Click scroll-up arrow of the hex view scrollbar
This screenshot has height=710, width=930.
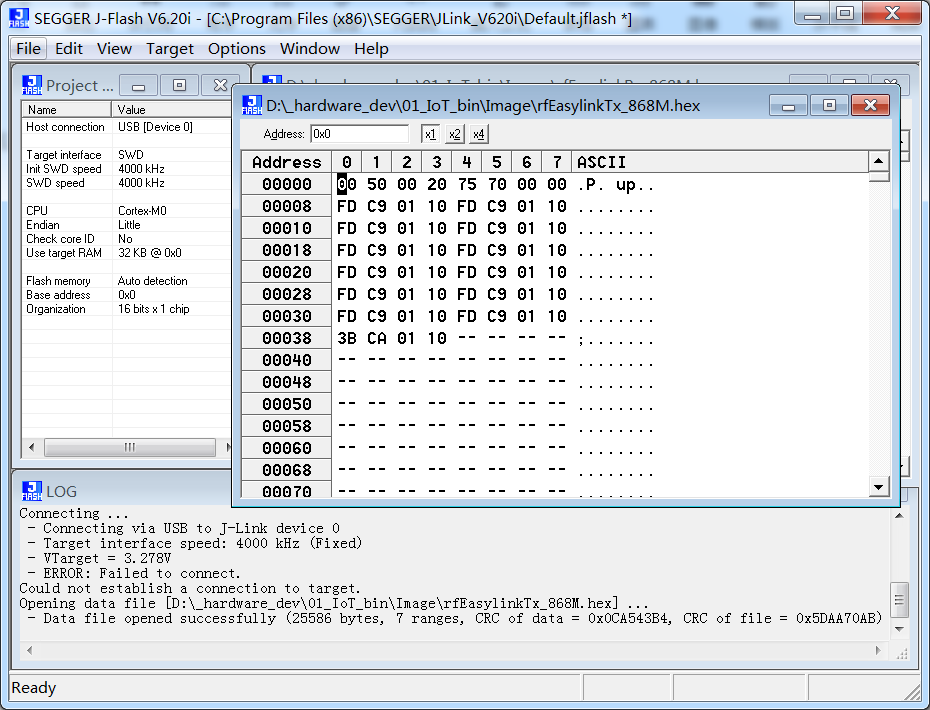click(x=879, y=161)
